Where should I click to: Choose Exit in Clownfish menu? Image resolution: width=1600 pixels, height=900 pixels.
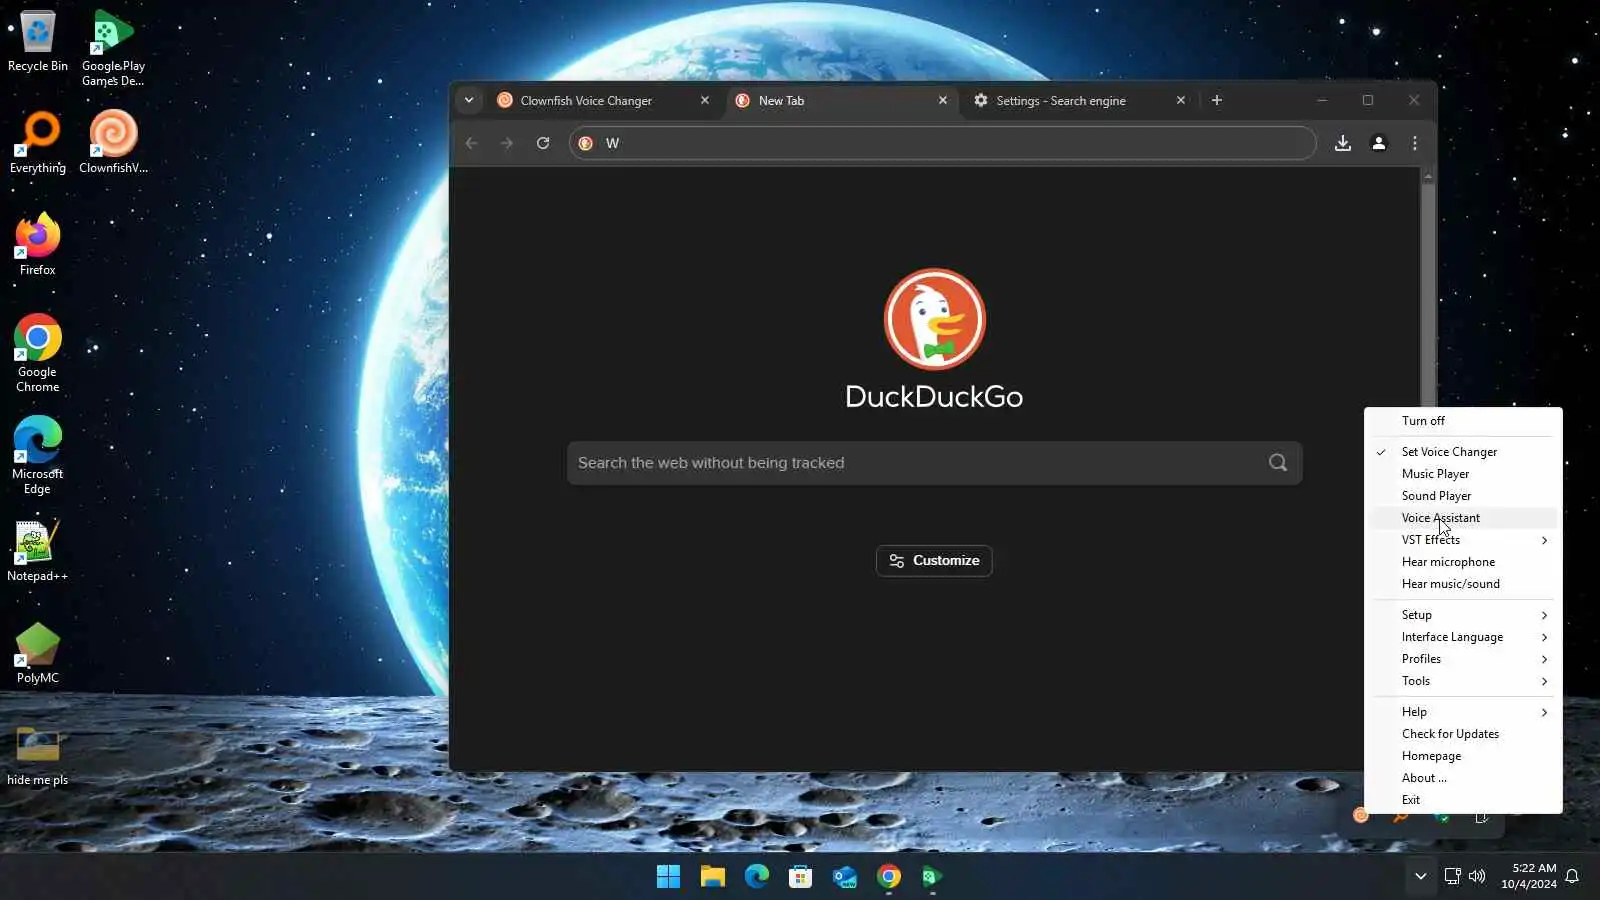click(x=1463, y=800)
